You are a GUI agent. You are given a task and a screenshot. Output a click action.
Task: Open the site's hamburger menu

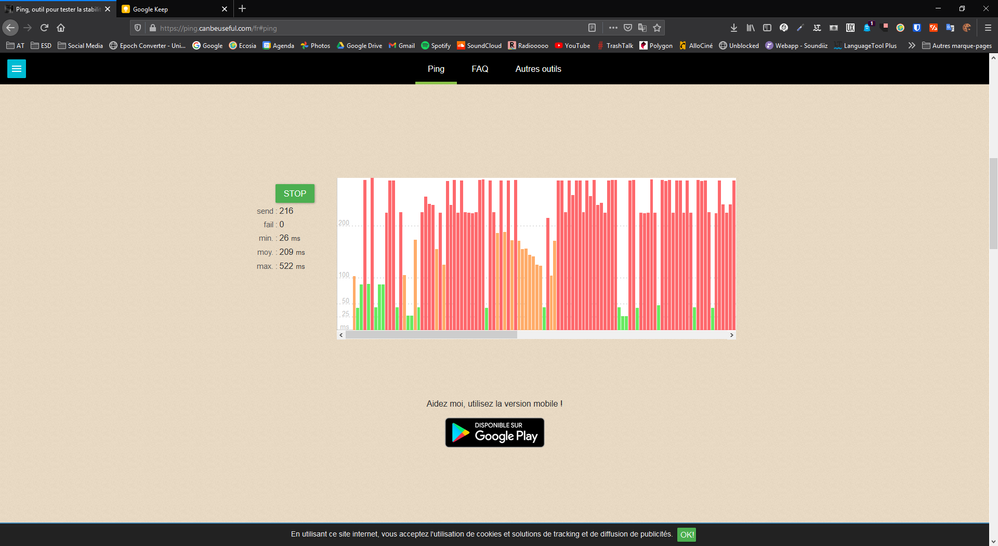point(16,69)
